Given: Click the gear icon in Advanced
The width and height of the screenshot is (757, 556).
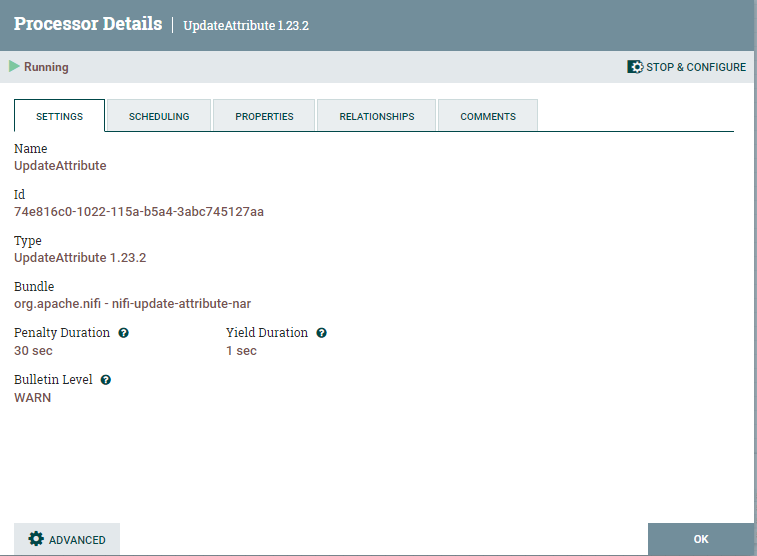Looking at the screenshot, I should [36, 539].
